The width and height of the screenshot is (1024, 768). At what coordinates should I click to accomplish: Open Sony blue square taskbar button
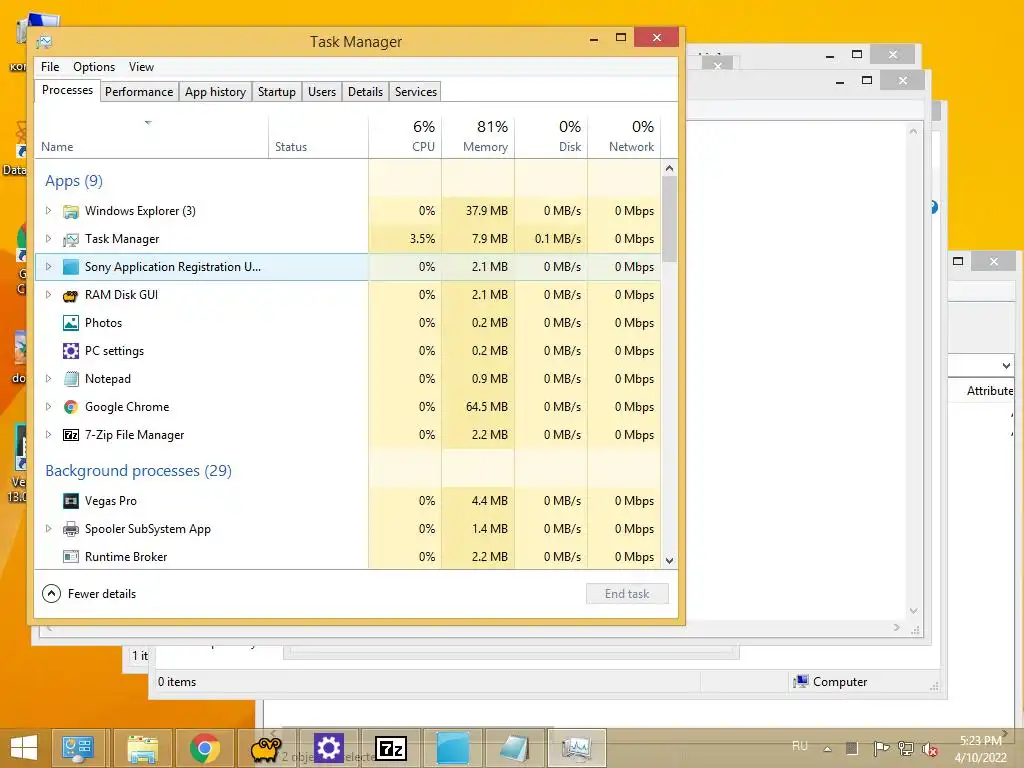(453, 748)
